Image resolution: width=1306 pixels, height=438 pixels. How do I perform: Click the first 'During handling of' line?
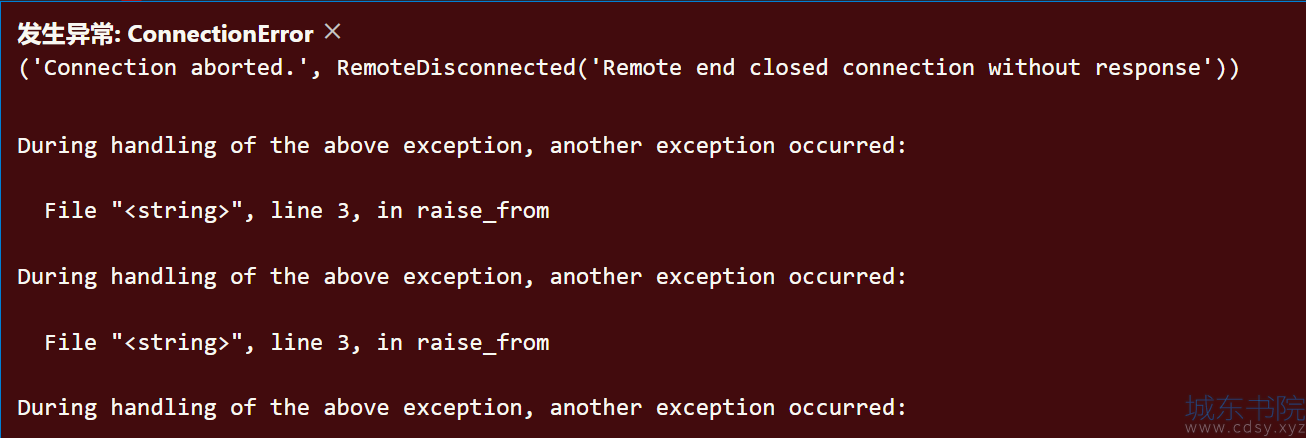(x=462, y=146)
